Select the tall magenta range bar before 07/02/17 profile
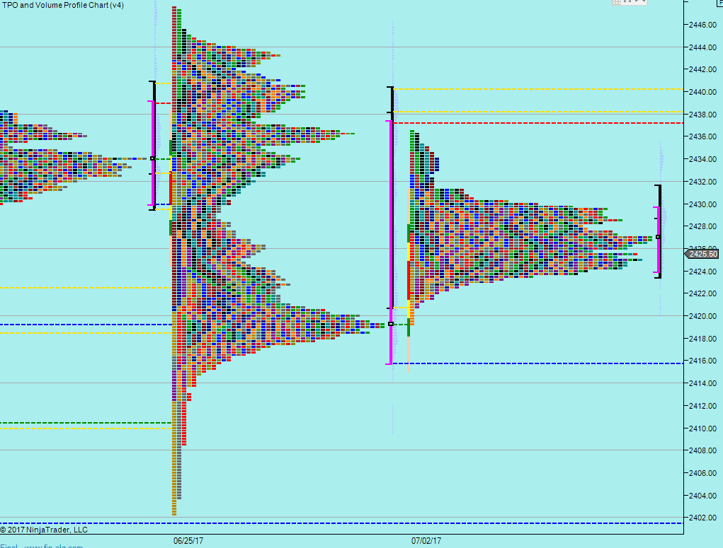The image size is (723, 548). click(x=389, y=240)
